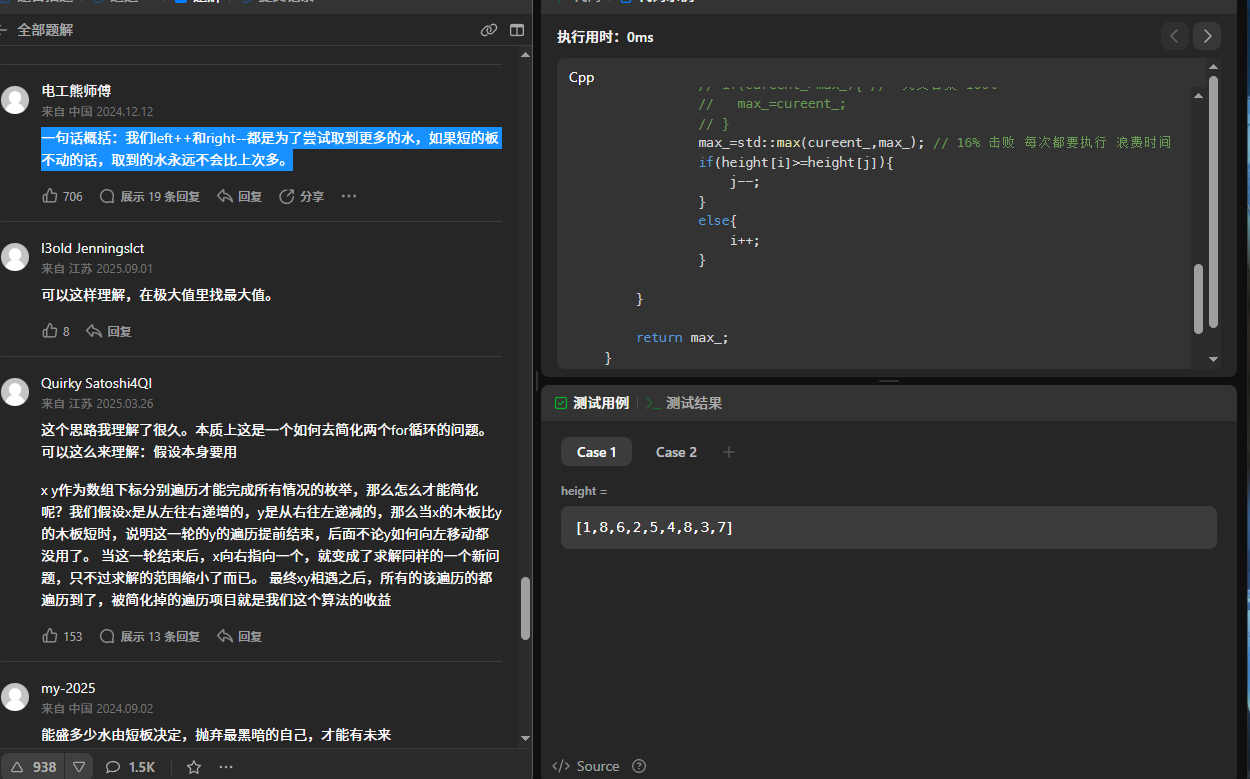Show 13 replies under Quirky Satoshi4QI's comment
Image resolution: width=1250 pixels, height=779 pixels.
[150, 636]
